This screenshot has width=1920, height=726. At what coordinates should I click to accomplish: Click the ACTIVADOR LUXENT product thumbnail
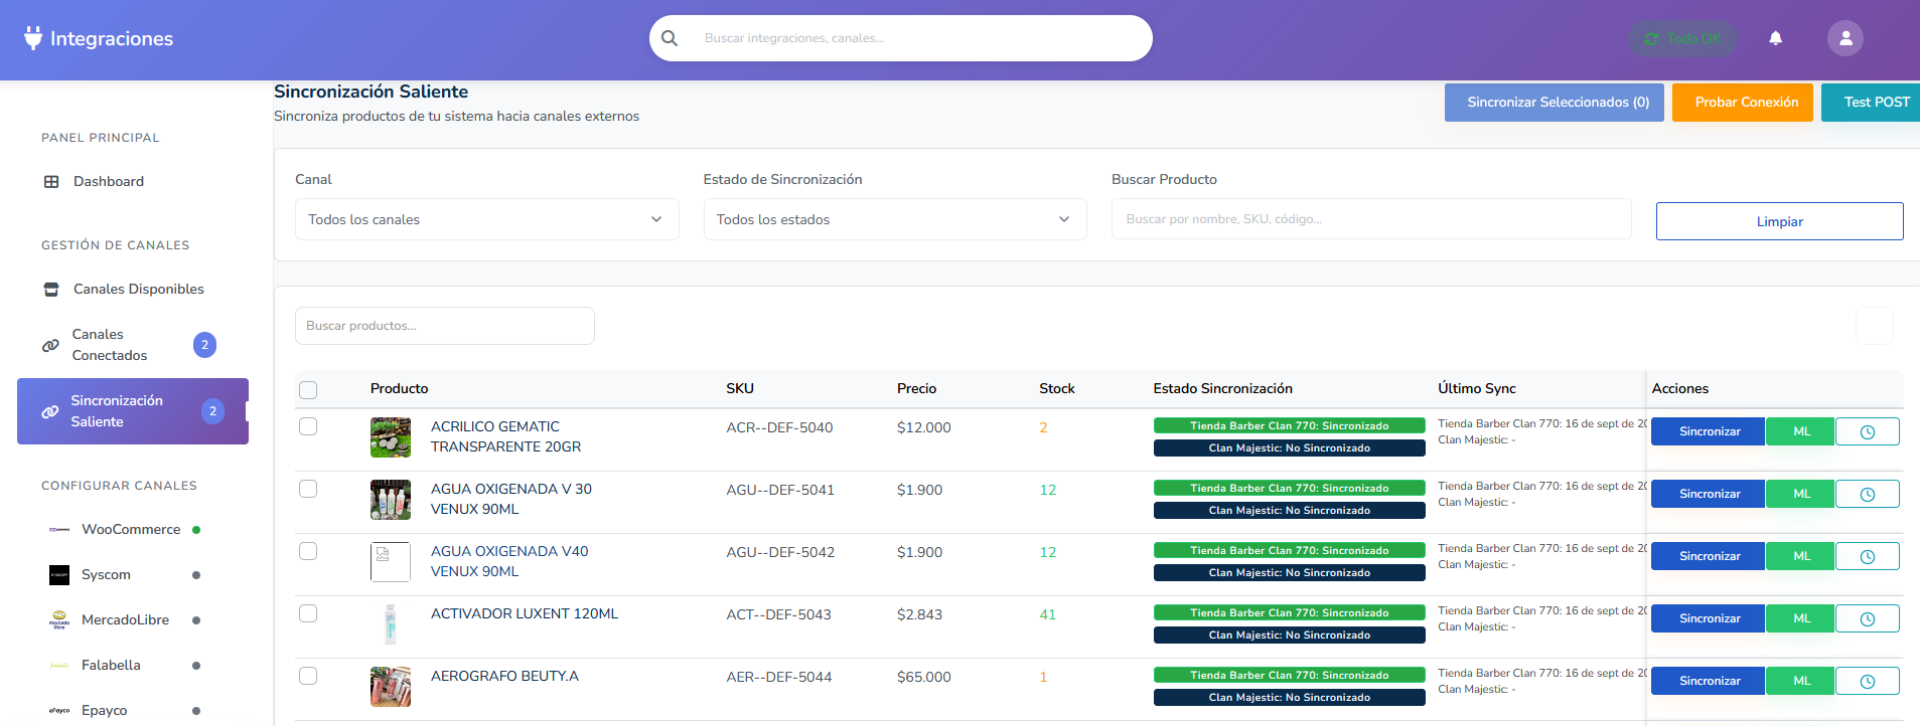pyautogui.click(x=390, y=624)
